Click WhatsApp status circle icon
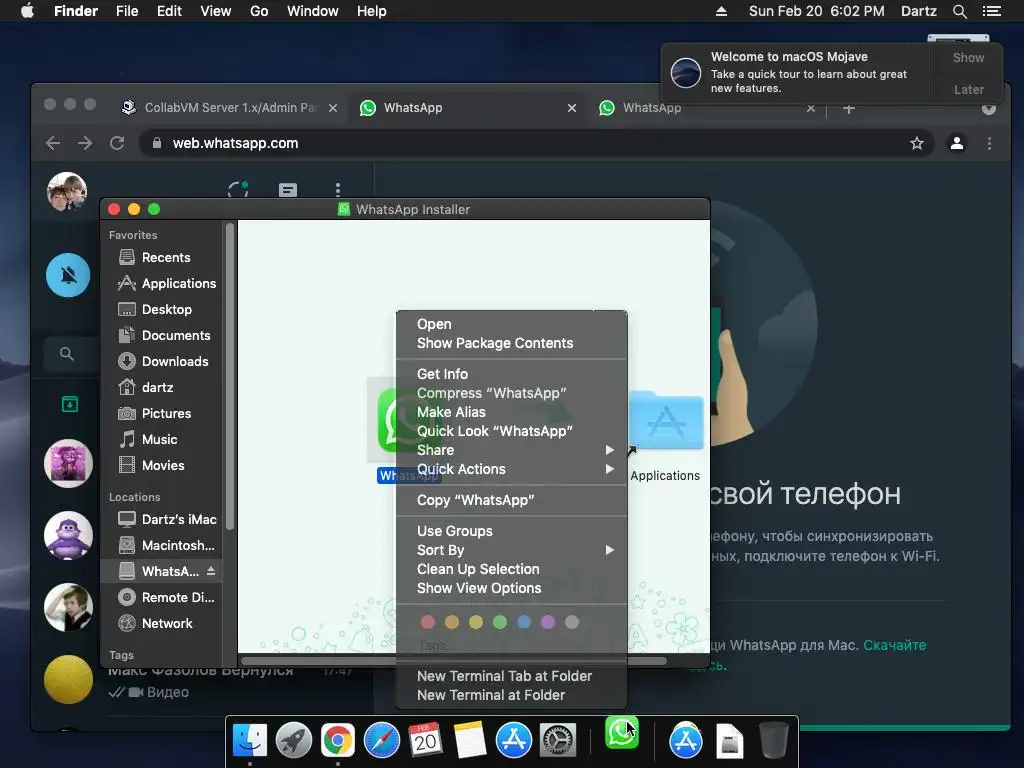 coord(238,190)
